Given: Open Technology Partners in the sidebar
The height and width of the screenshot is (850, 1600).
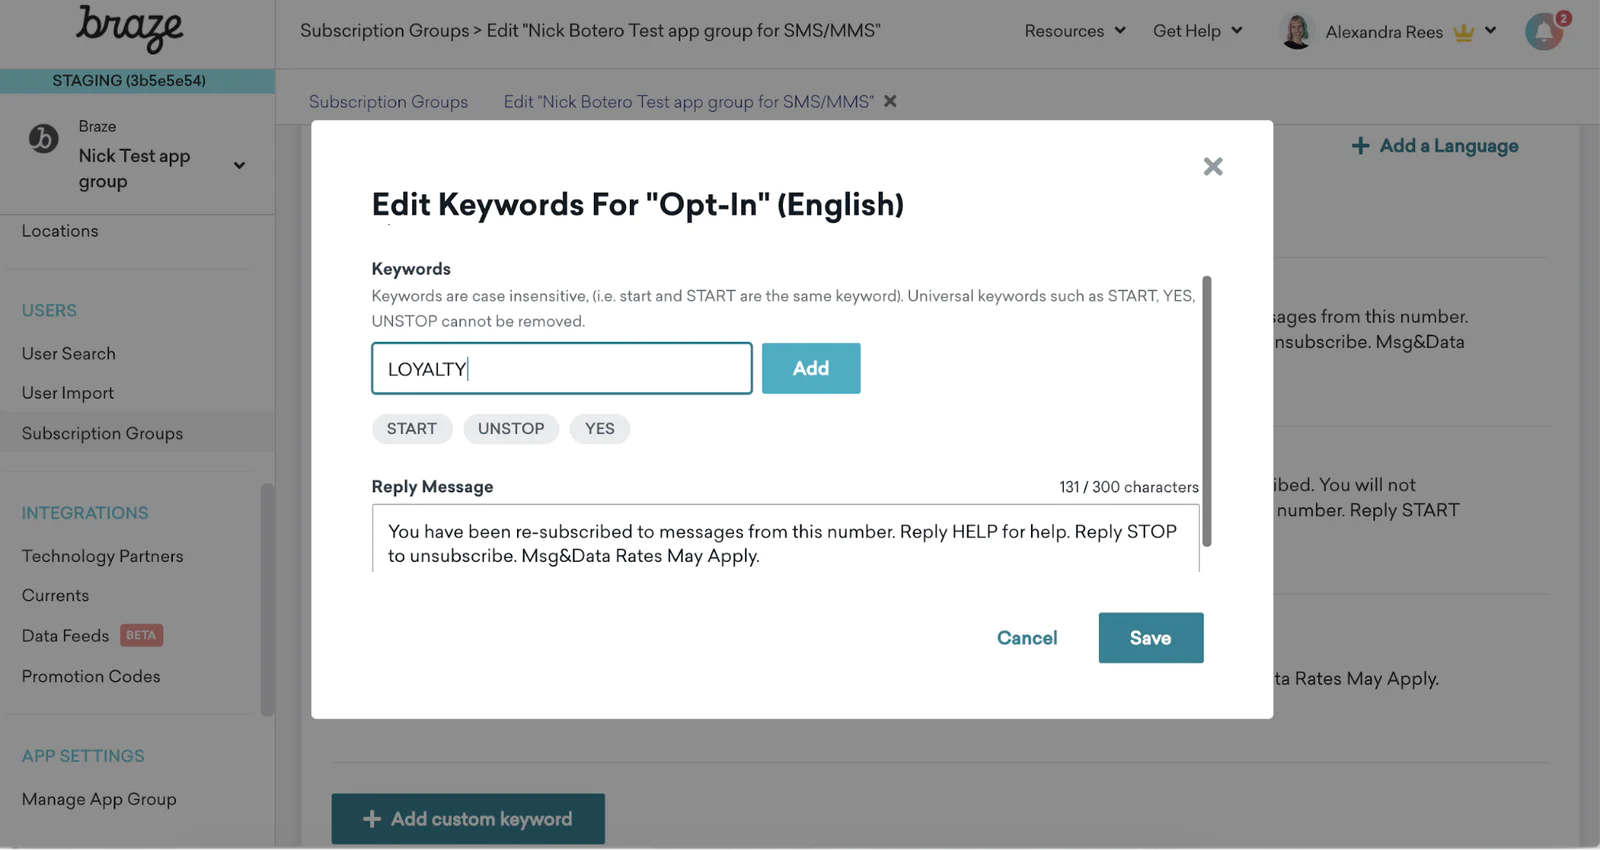Looking at the screenshot, I should coord(103,556).
